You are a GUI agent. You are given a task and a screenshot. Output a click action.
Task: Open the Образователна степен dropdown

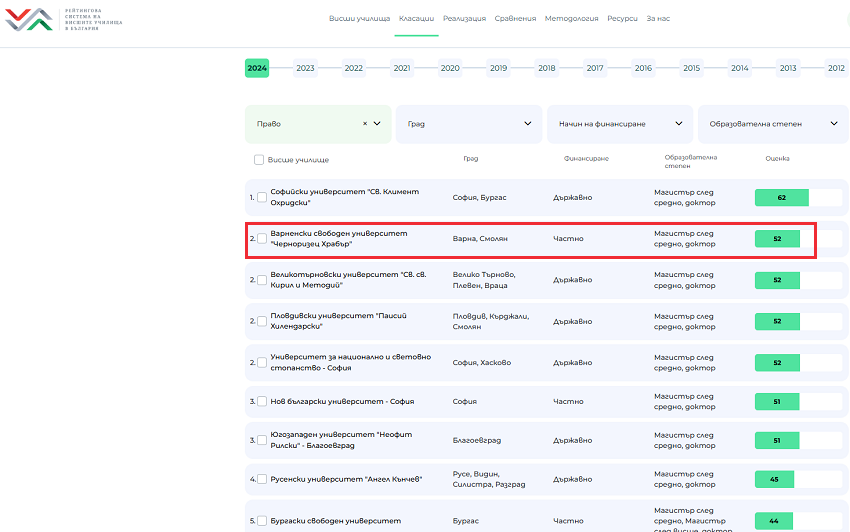pyautogui.click(x=773, y=124)
